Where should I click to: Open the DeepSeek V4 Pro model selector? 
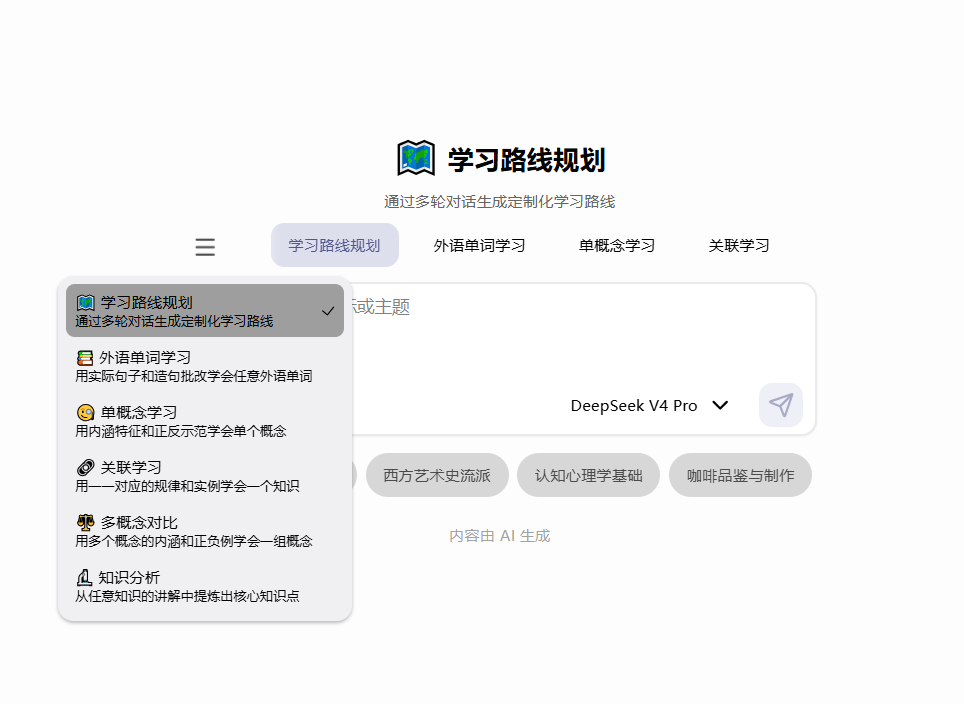click(x=649, y=405)
